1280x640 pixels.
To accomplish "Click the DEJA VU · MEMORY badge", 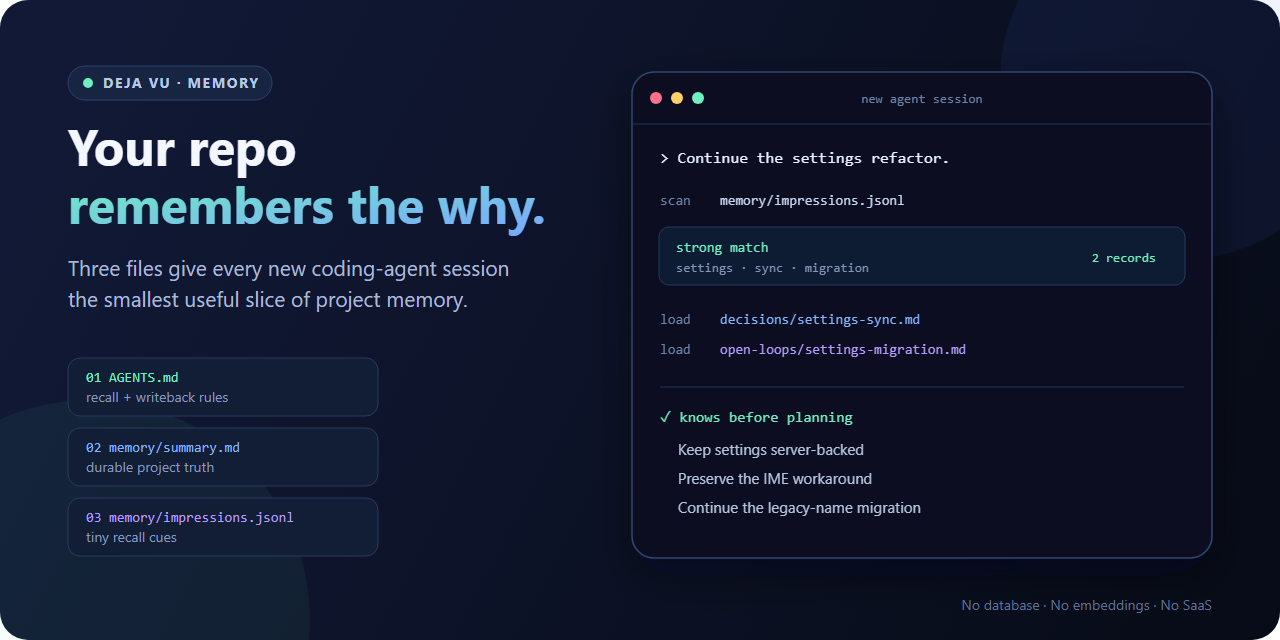I will pos(170,83).
